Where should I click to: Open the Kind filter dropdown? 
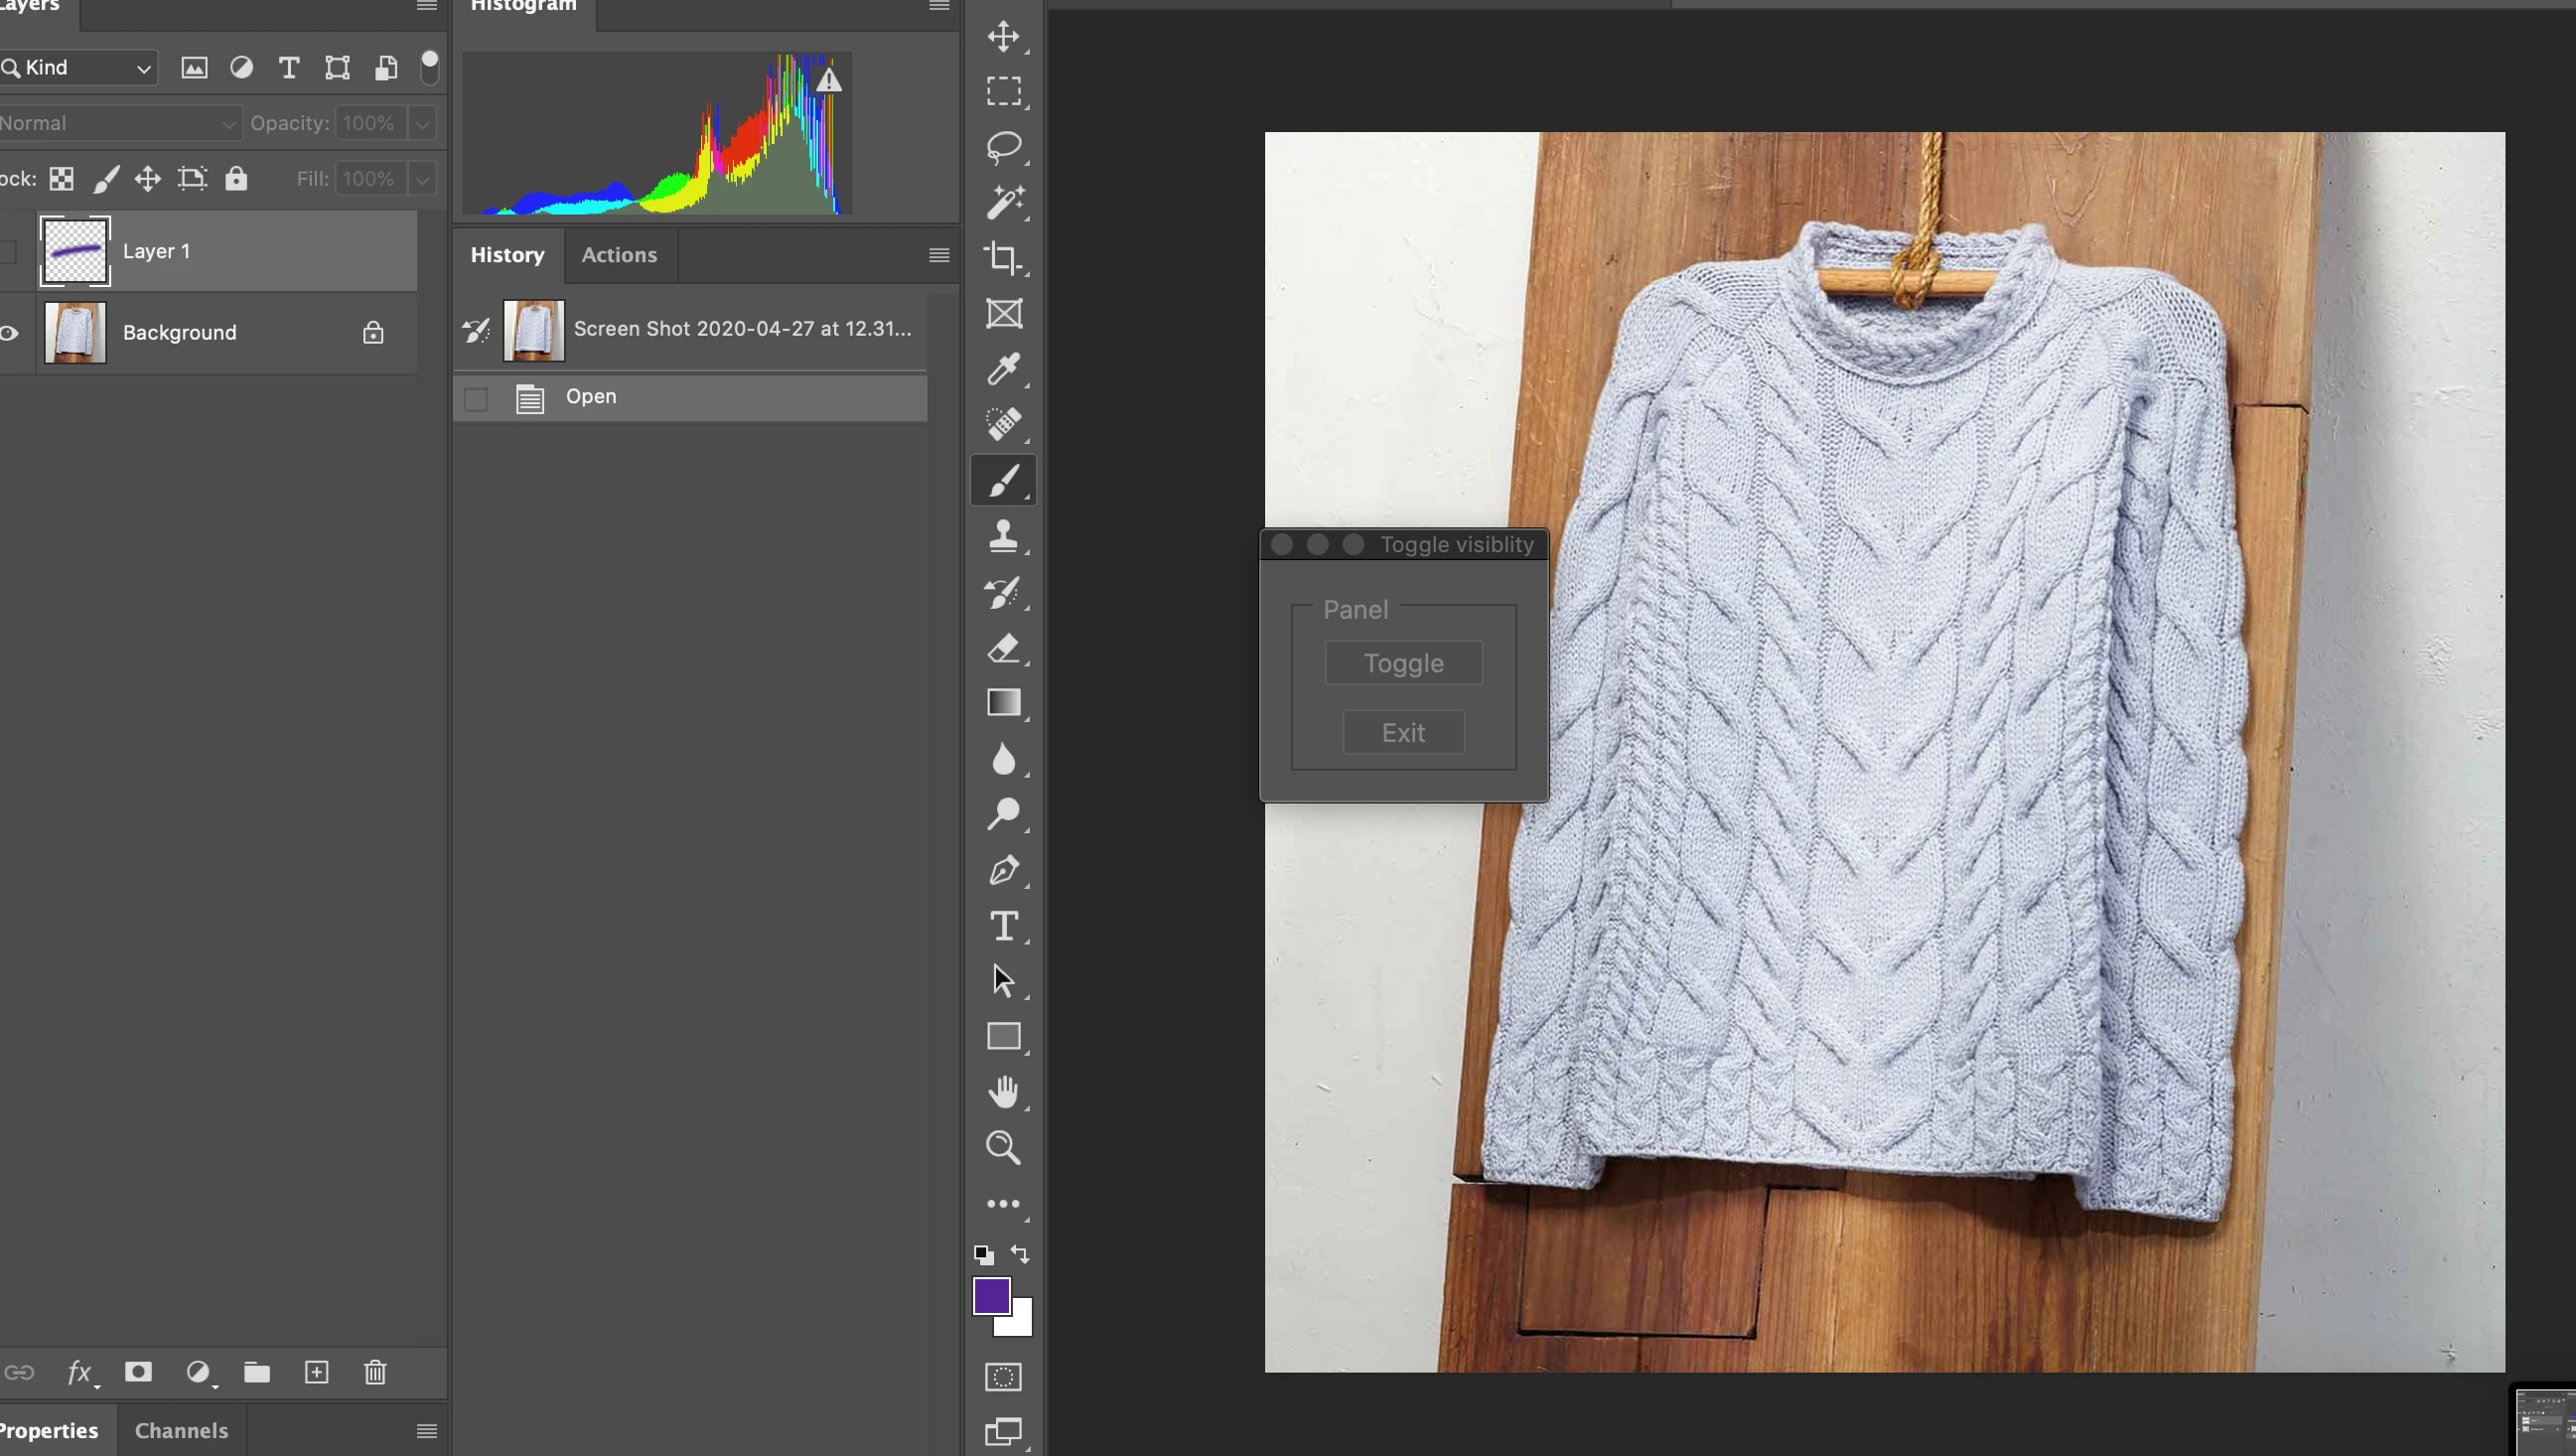[80, 68]
